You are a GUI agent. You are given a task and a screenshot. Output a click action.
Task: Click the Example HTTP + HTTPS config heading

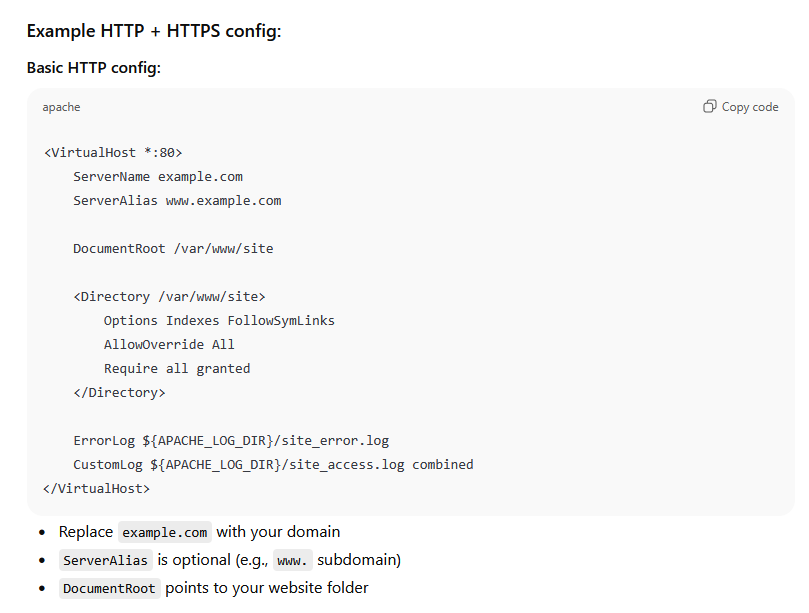click(x=154, y=31)
